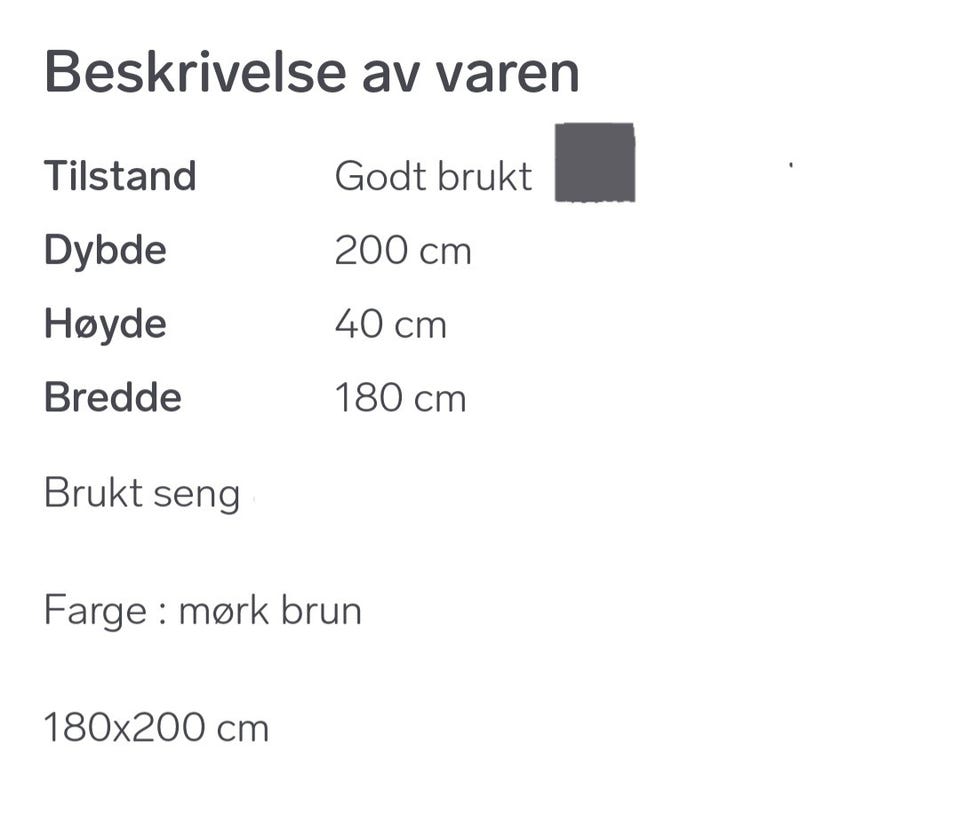The image size is (960, 836).
Task: Click the 180 cm width value
Action: pos(400,398)
